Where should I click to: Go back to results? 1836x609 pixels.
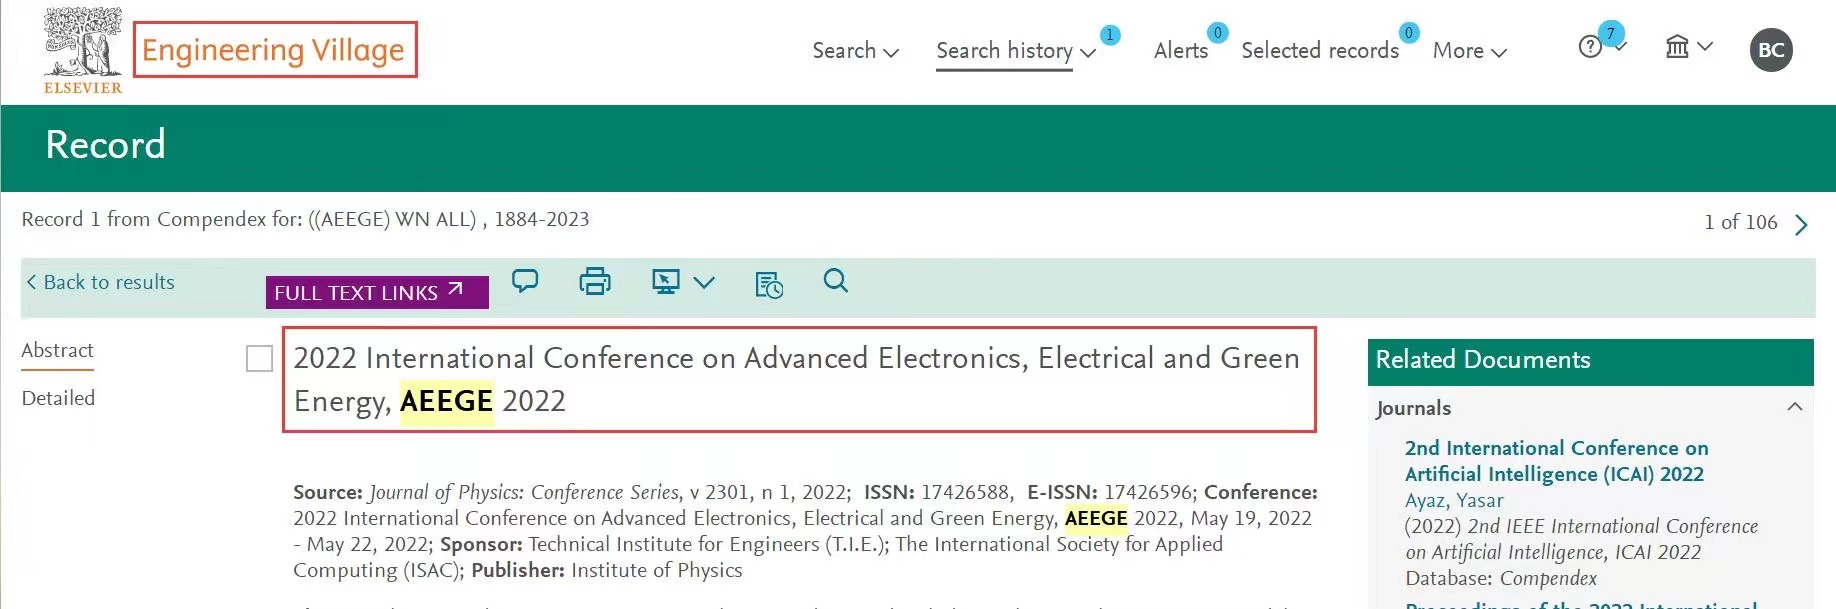tap(100, 282)
